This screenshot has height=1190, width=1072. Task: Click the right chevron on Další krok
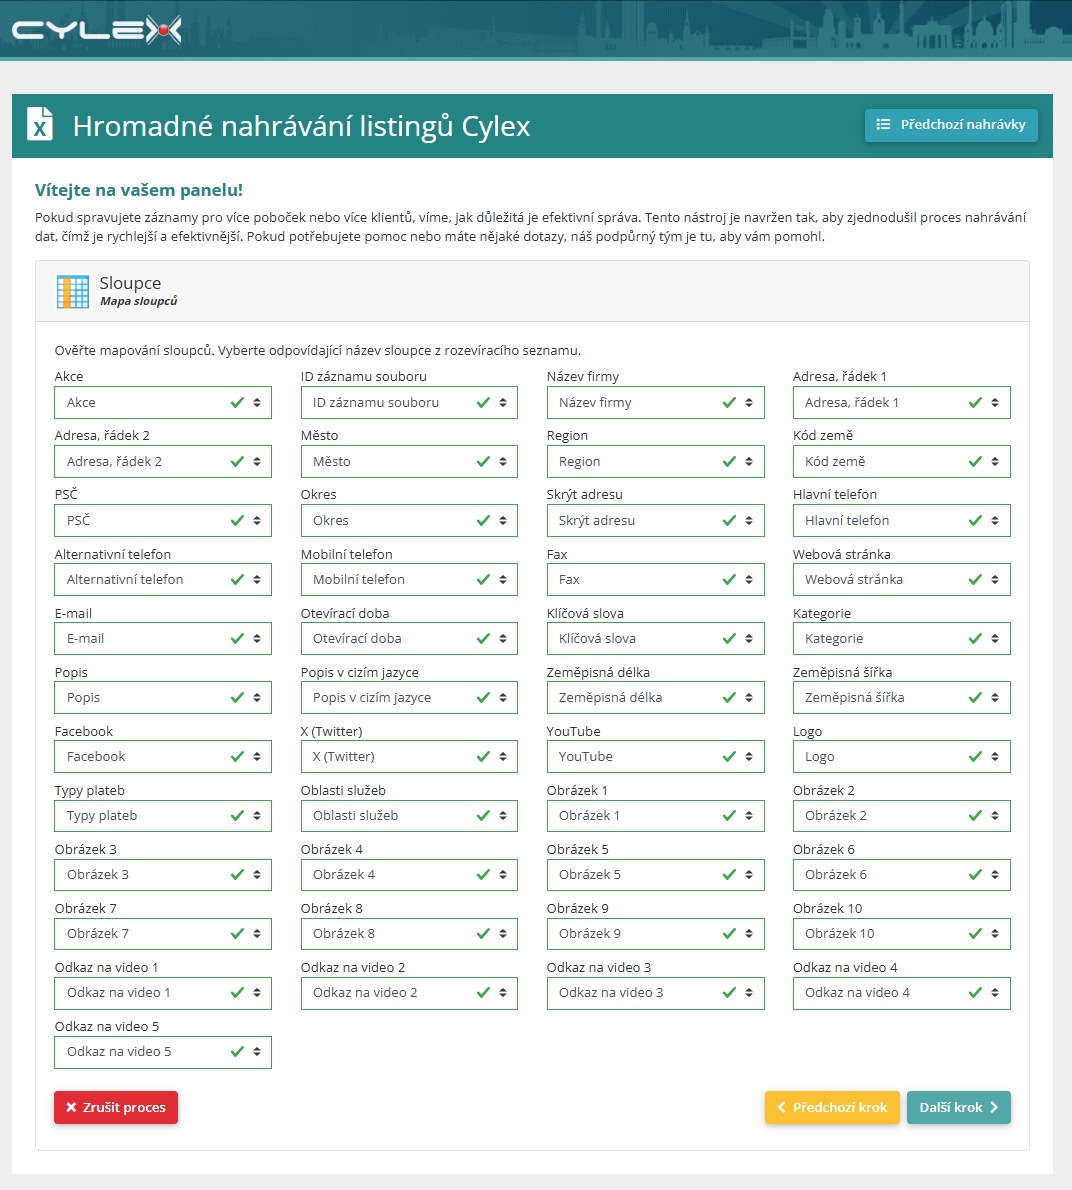[x=994, y=1107]
